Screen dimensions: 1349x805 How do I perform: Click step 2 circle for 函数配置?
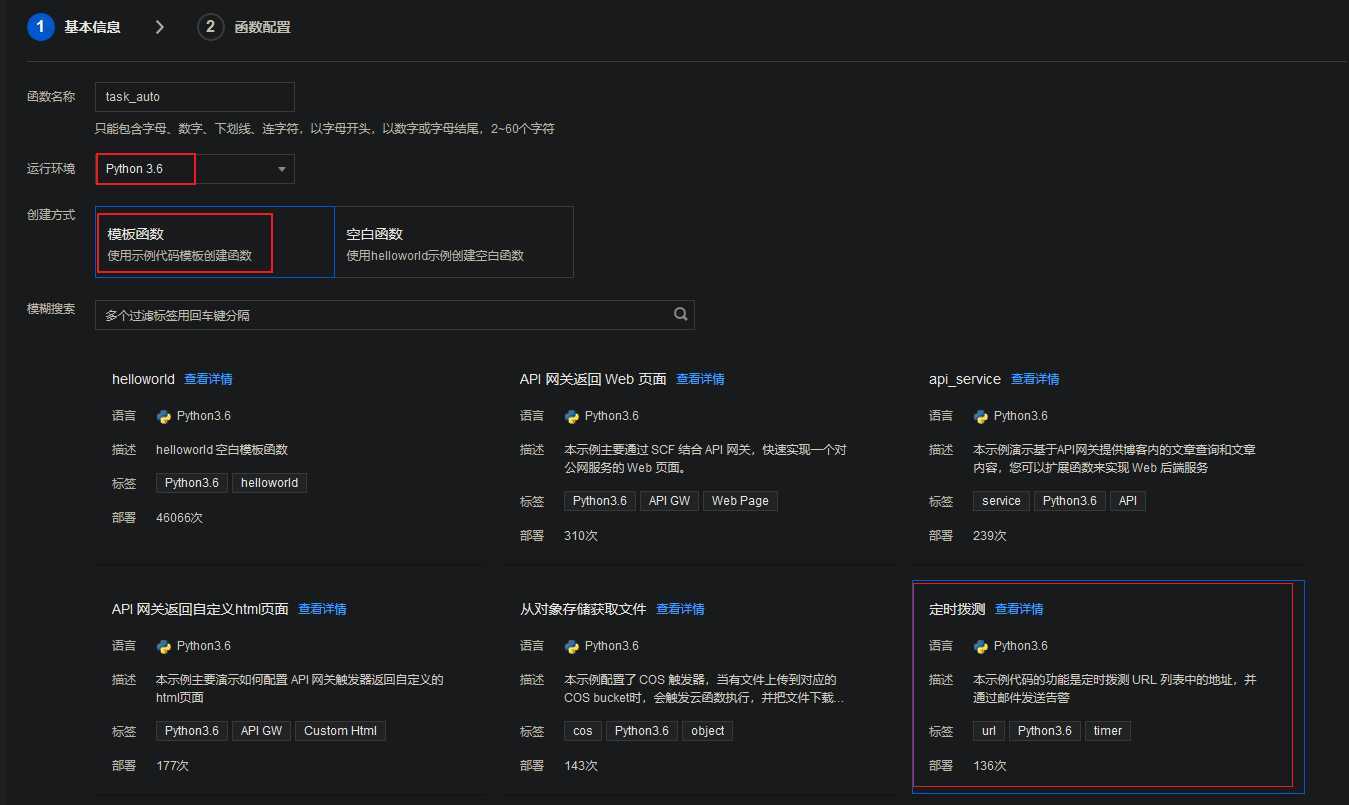click(x=210, y=27)
